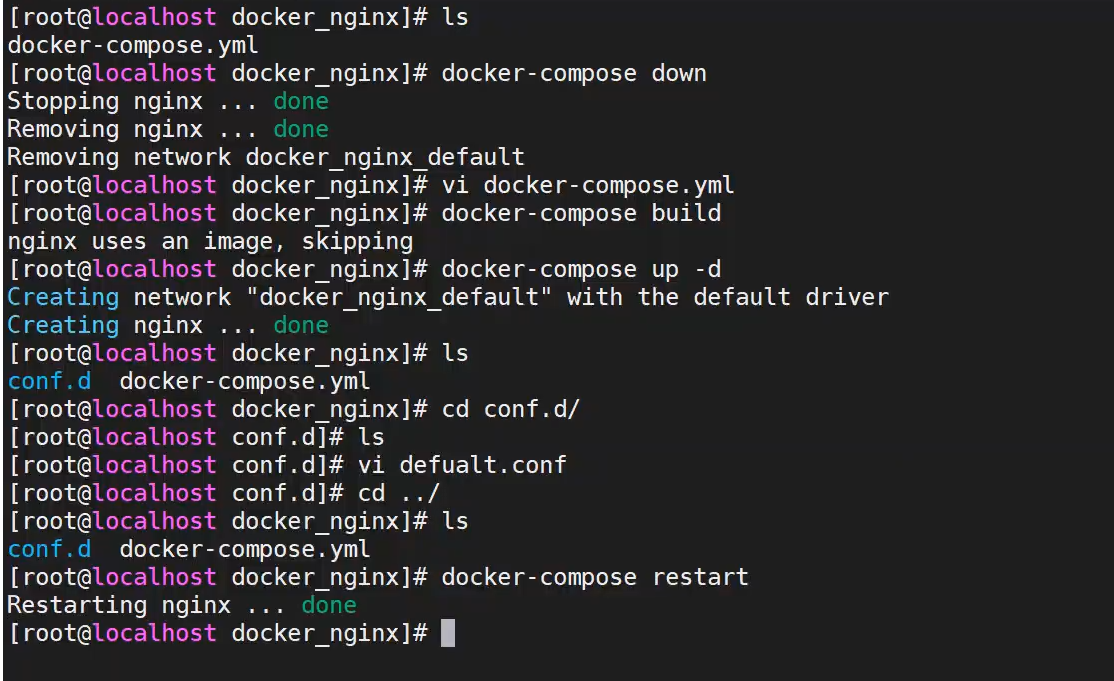The image size is (1114, 681).
Task: Click green 'done' on the Creating nginx line
Action: 301,325
